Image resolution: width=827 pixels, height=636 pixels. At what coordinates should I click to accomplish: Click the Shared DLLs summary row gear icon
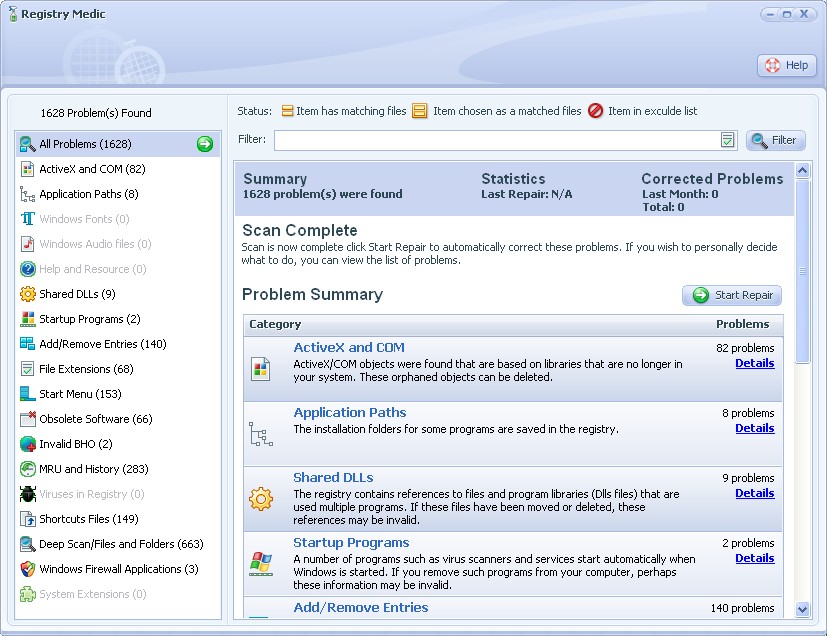261,499
